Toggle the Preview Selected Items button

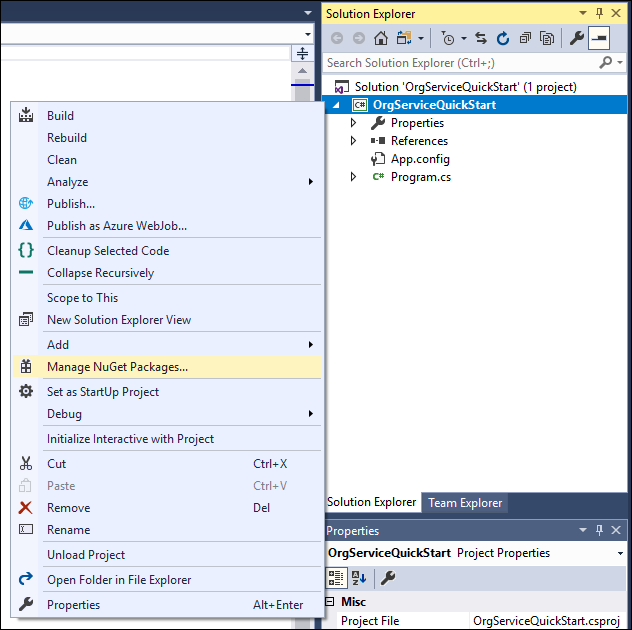tap(599, 38)
